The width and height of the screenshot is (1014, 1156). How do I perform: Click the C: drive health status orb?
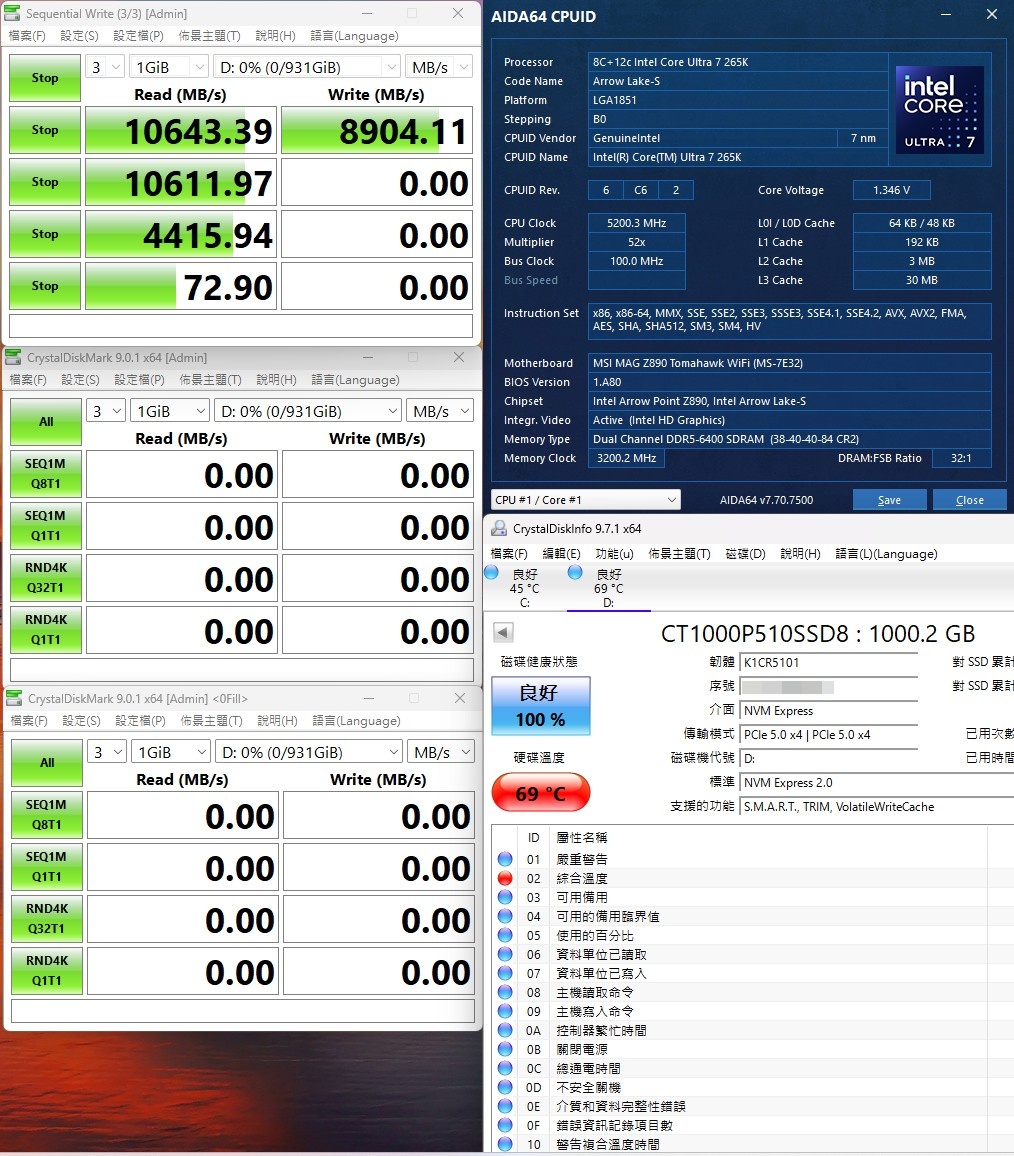(492, 572)
